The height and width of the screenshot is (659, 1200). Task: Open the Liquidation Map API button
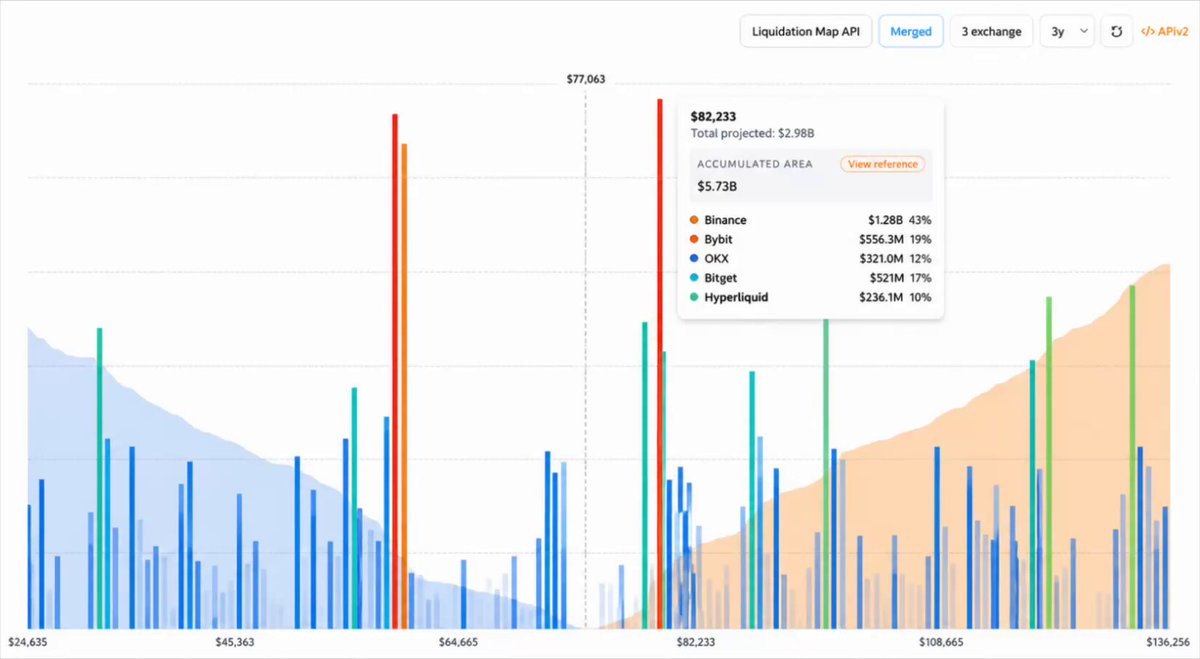(x=806, y=31)
